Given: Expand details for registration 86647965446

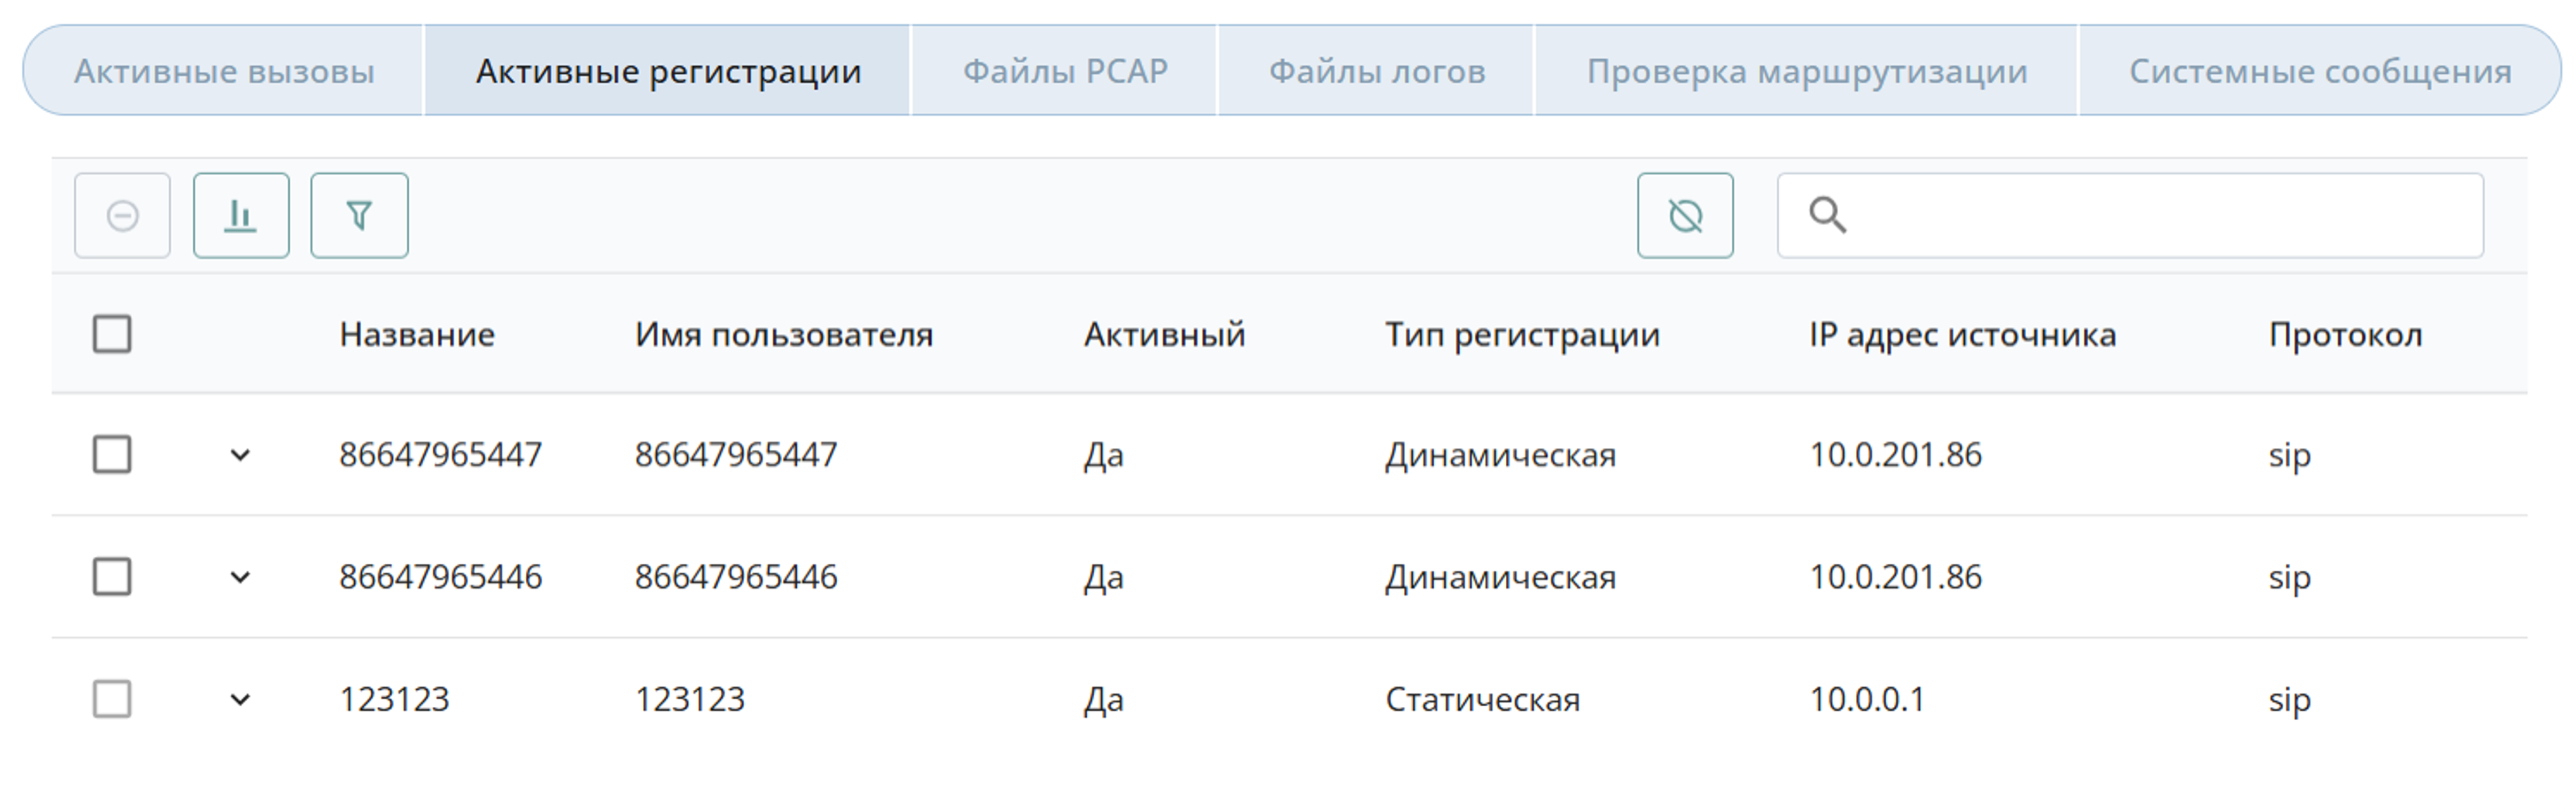Looking at the screenshot, I should 240,578.
